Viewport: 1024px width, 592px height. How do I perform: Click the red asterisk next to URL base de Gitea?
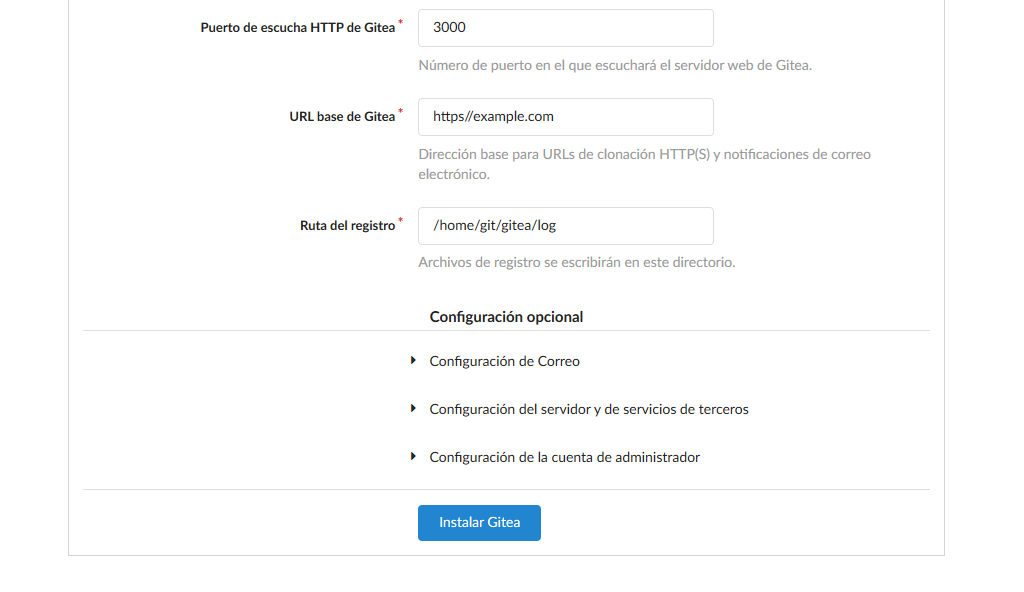click(401, 112)
